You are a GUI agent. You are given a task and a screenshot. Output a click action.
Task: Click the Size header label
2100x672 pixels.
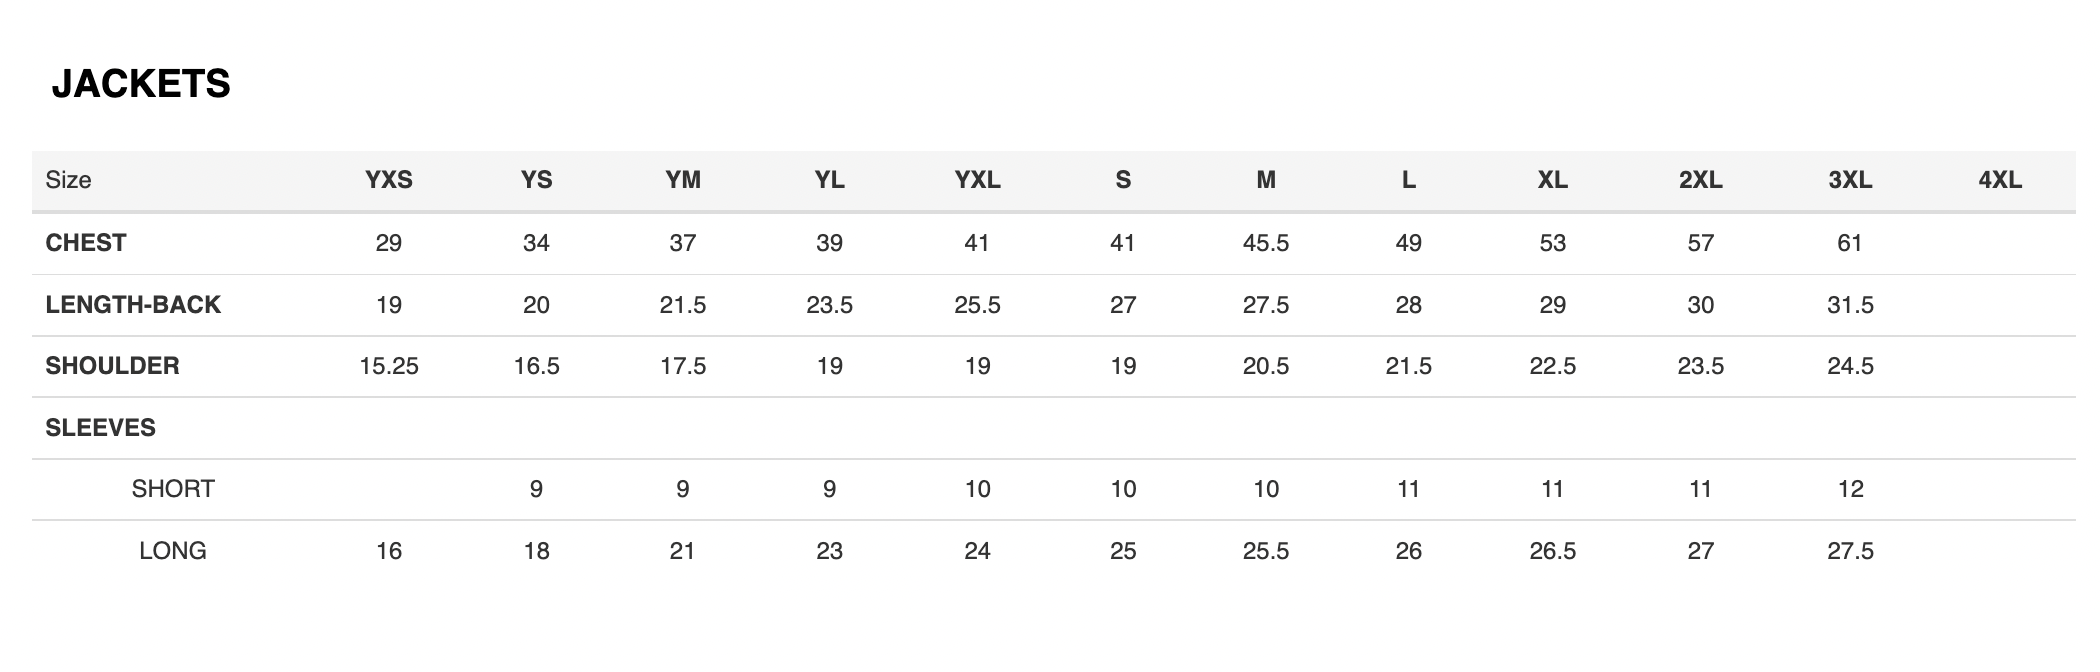pos(68,180)
